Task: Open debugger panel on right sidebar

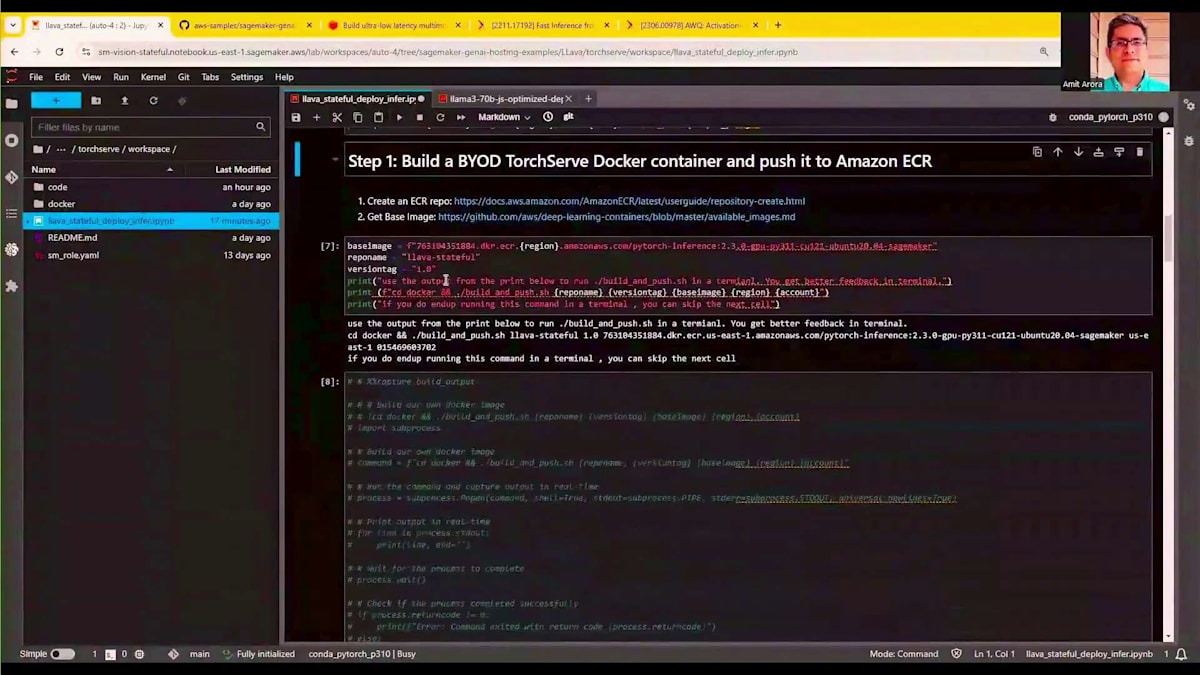Action: pos(1189,141)
